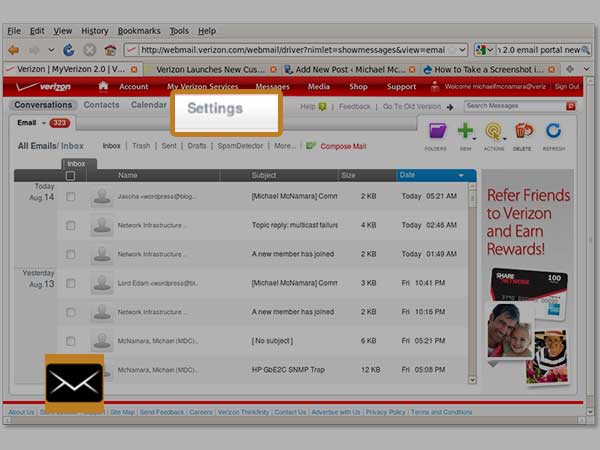Check the Lord Edam email checkbox
This screenshot has width=600, height=450.
70,283
